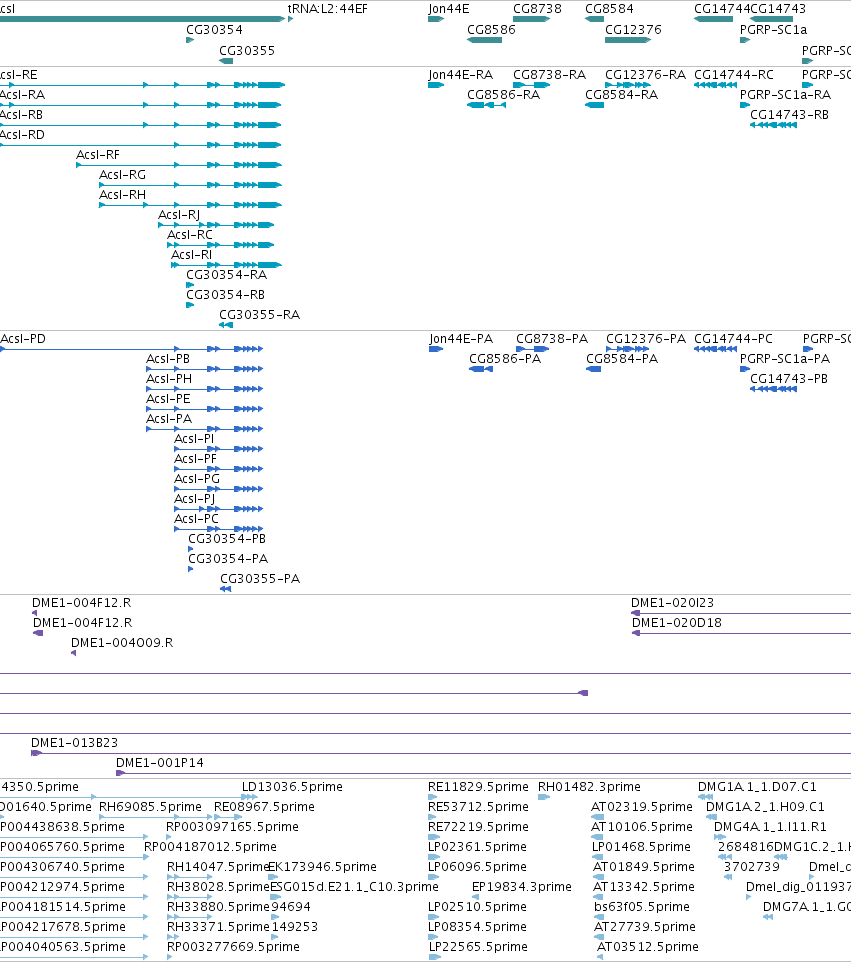Select the DME1-020D18 BAC label
The width and height of the screenshot is (851, 962).
point(677,623)
